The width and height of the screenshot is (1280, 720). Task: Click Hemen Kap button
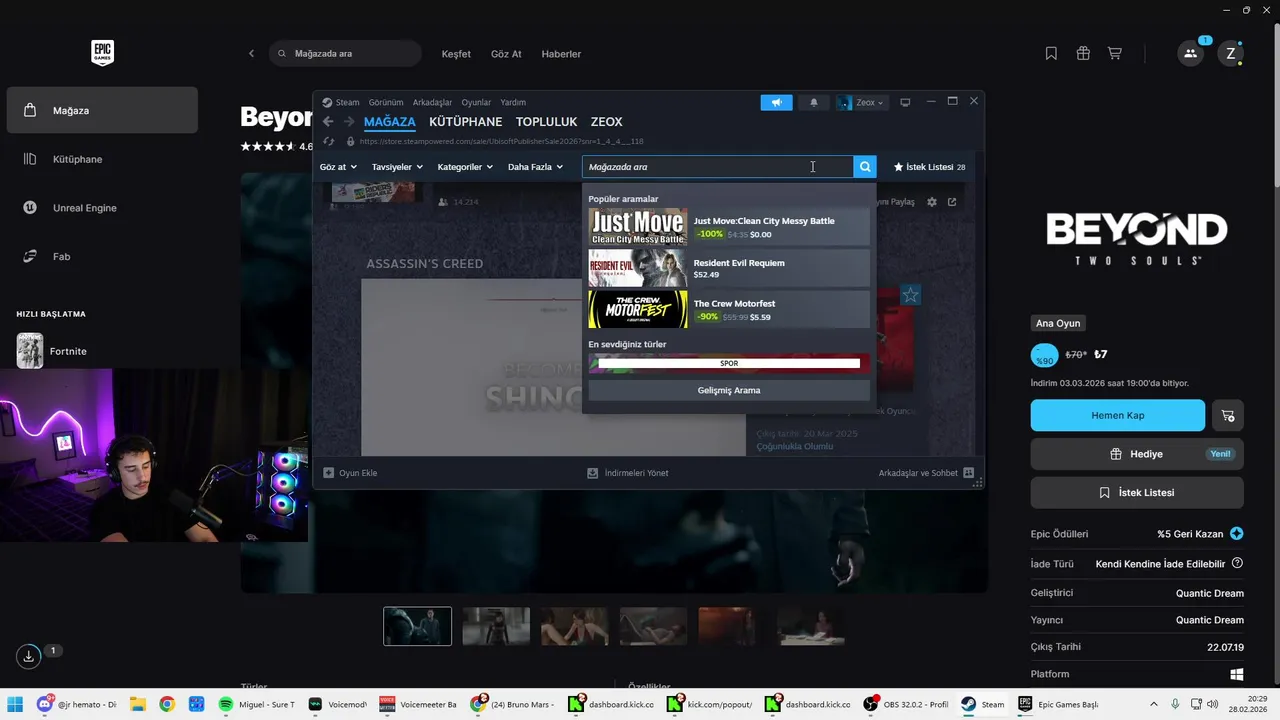pos(1118,415)
